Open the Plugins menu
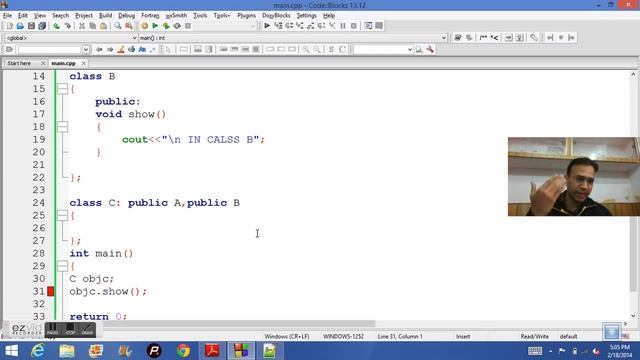 (x=246, y=16)
